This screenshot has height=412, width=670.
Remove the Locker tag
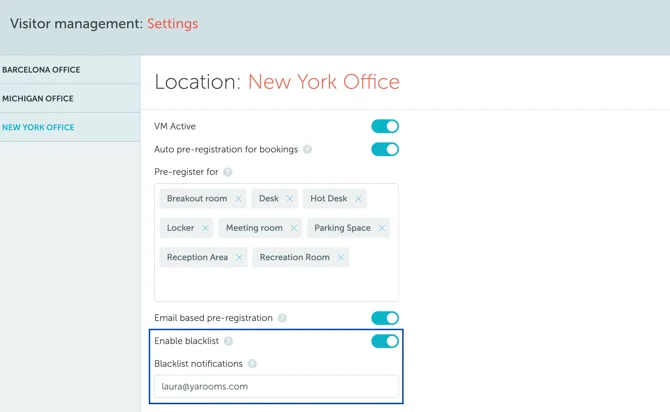205,228
